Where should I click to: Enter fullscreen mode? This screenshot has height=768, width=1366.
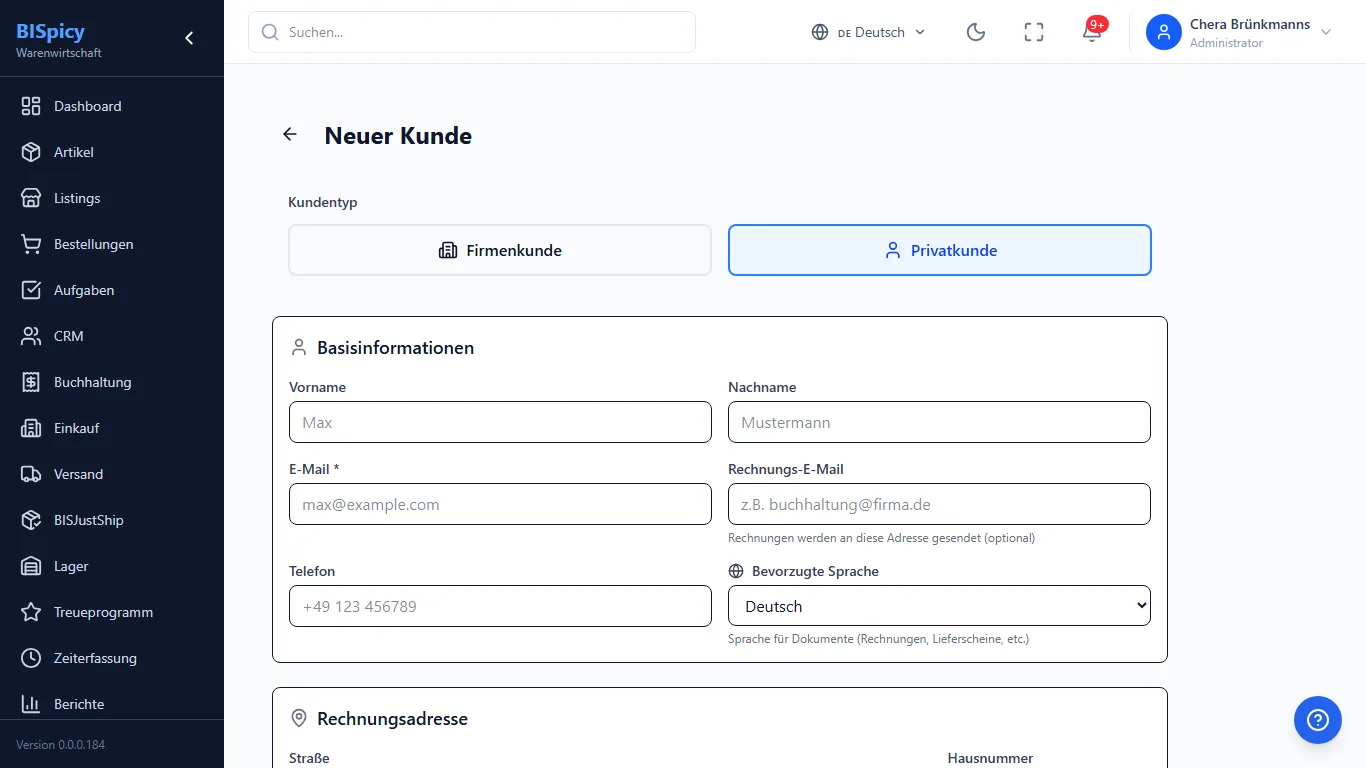click(x=1034, y=32)
